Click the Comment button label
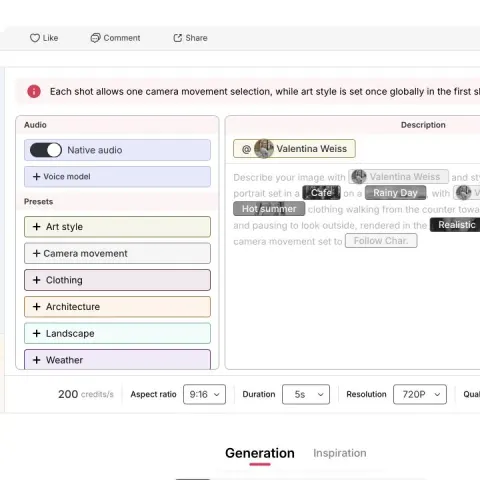The width and height of the screenshot is (480, 480). coord(122,38)
